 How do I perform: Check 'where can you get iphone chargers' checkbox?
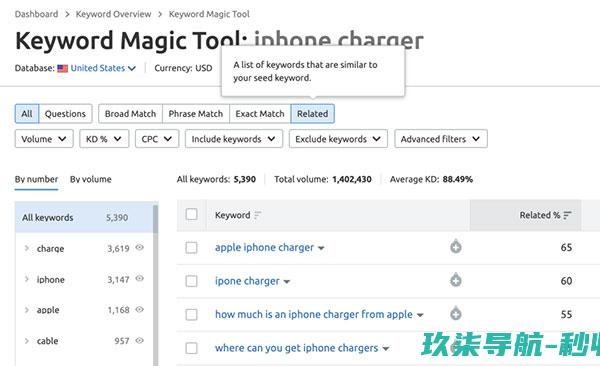(191, 348)
